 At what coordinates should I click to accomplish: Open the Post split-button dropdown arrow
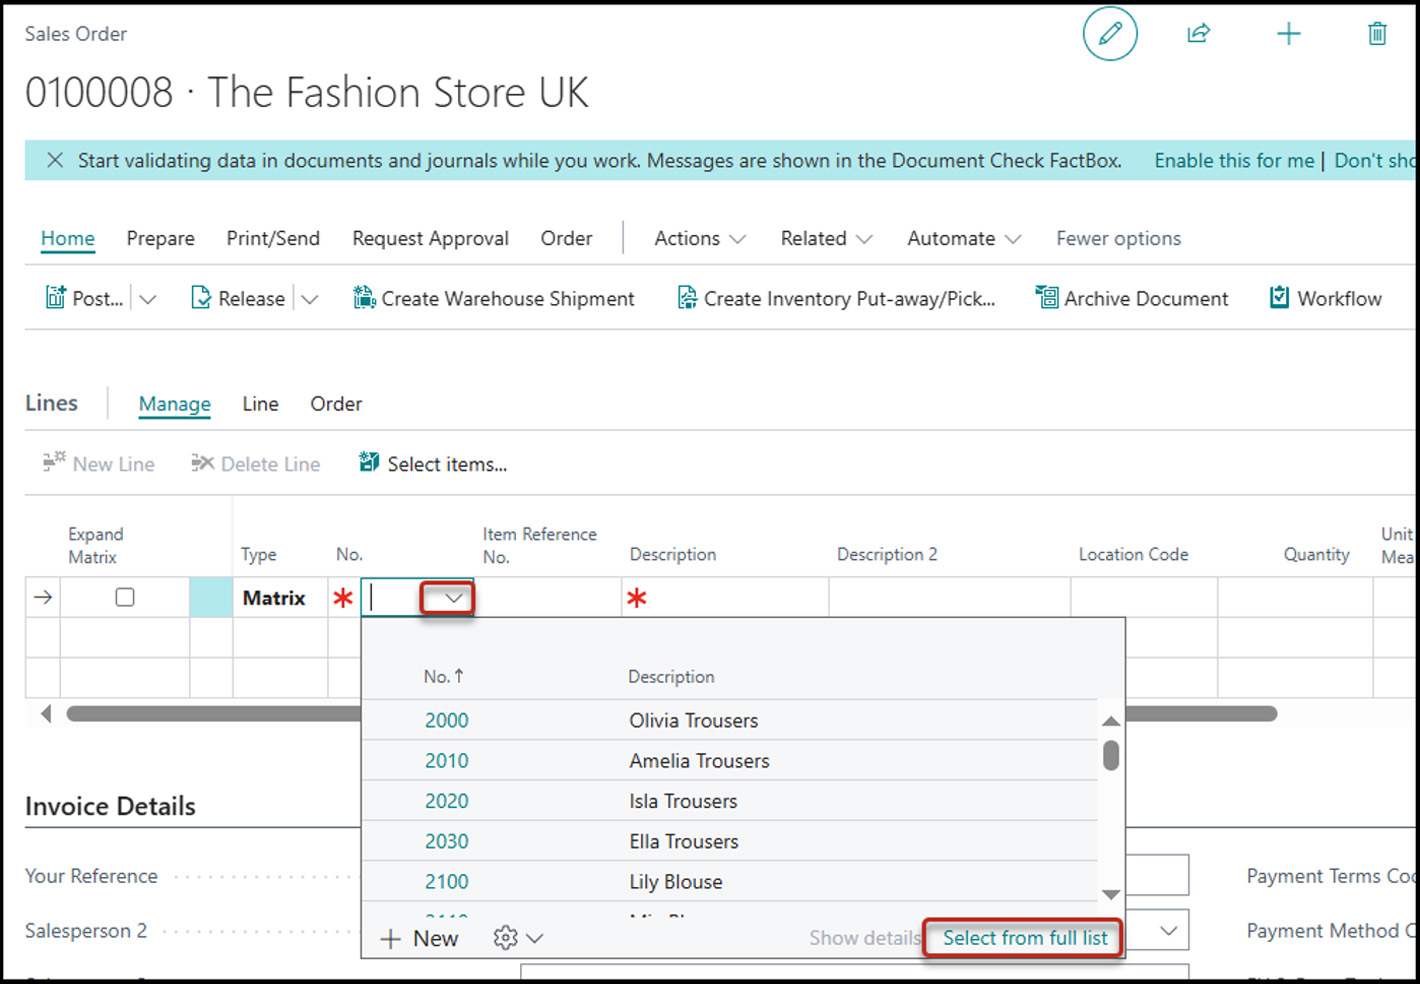pos(148,299)
